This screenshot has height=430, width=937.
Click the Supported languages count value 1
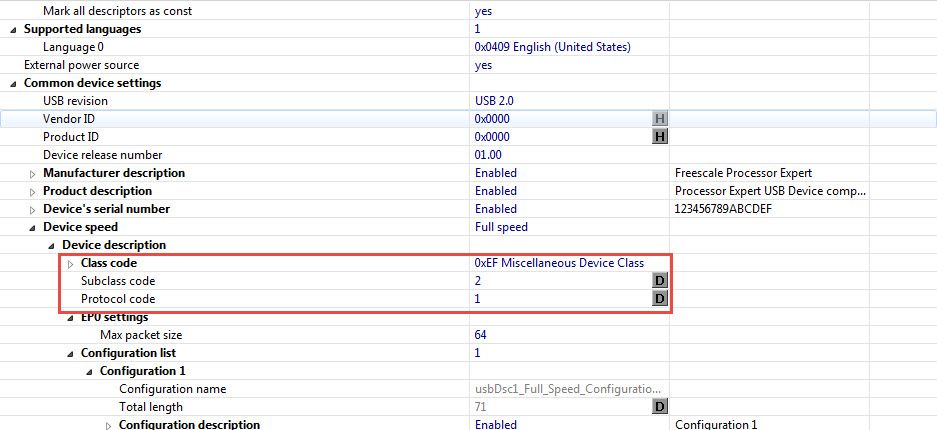(x=478, y=29)
